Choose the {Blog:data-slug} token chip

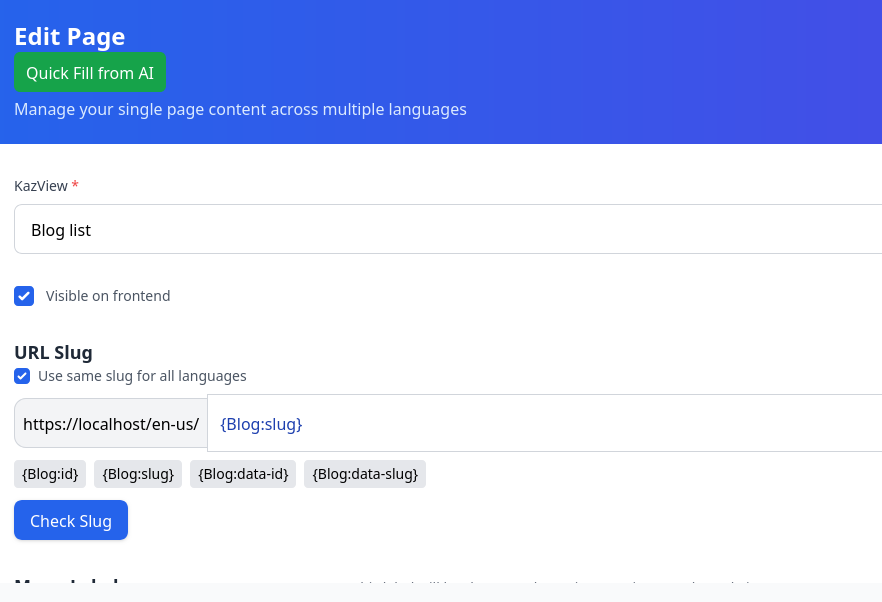coord(365,474)
